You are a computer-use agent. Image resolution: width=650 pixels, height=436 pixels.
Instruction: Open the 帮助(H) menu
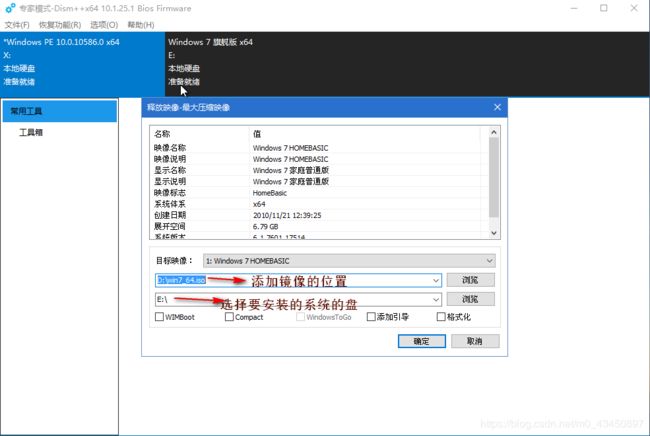(x=141, y=25)
